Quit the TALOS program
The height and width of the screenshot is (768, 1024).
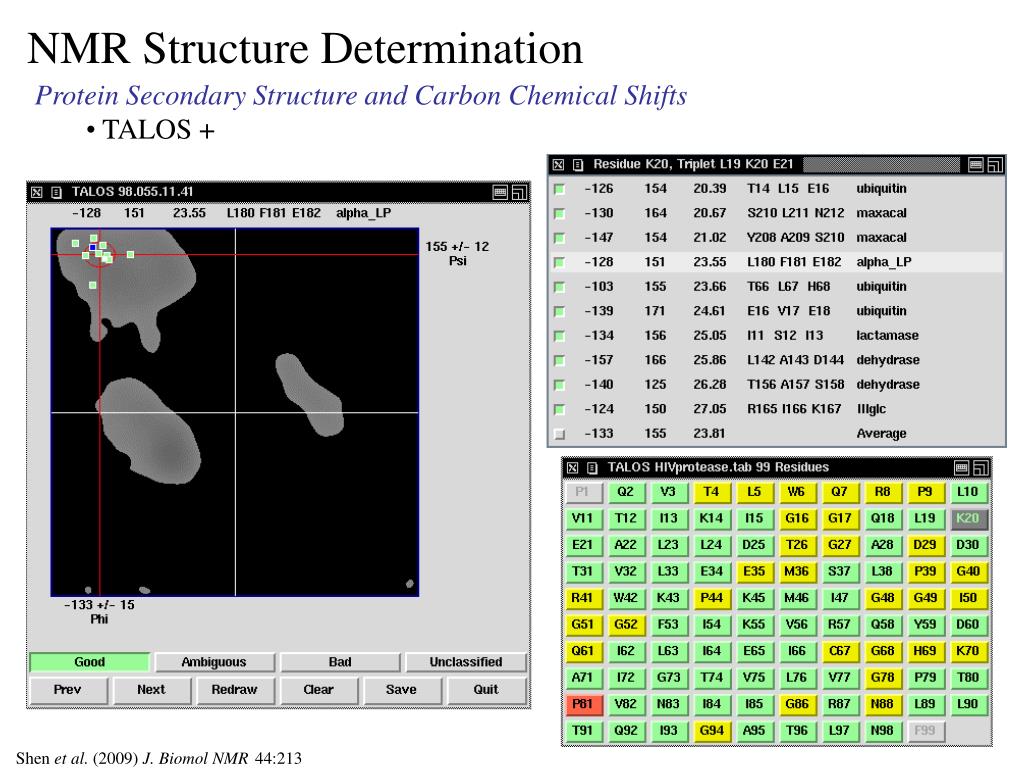(x=486, y=690)
